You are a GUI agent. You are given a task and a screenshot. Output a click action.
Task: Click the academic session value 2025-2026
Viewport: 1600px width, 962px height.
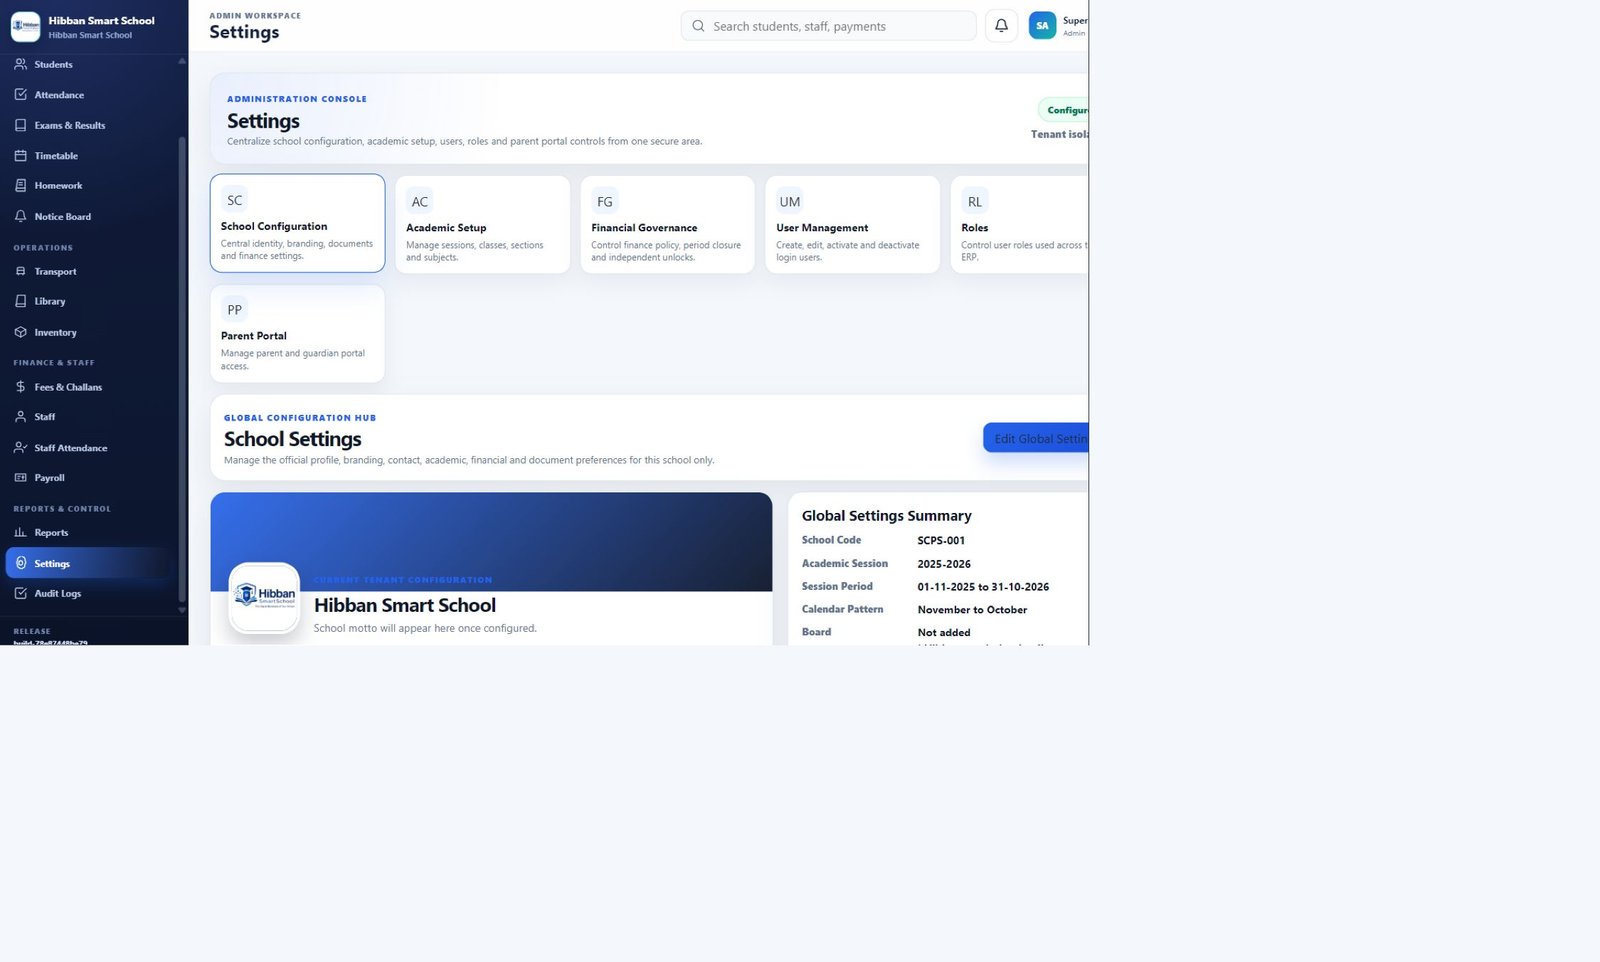(944, 564)
